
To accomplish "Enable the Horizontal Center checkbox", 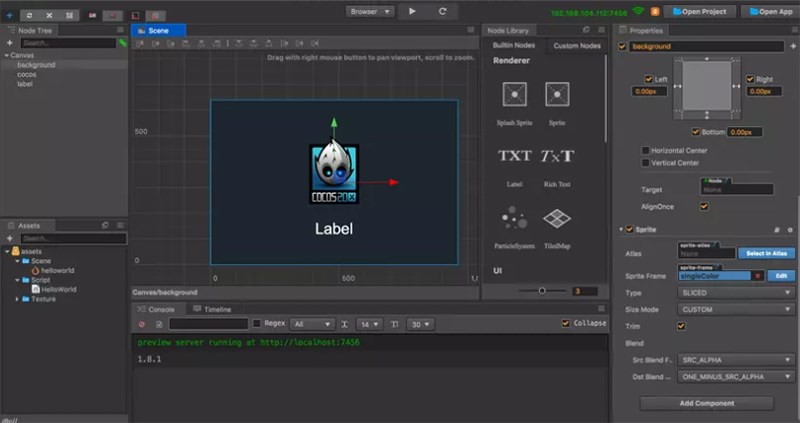I will click(645, 150).
